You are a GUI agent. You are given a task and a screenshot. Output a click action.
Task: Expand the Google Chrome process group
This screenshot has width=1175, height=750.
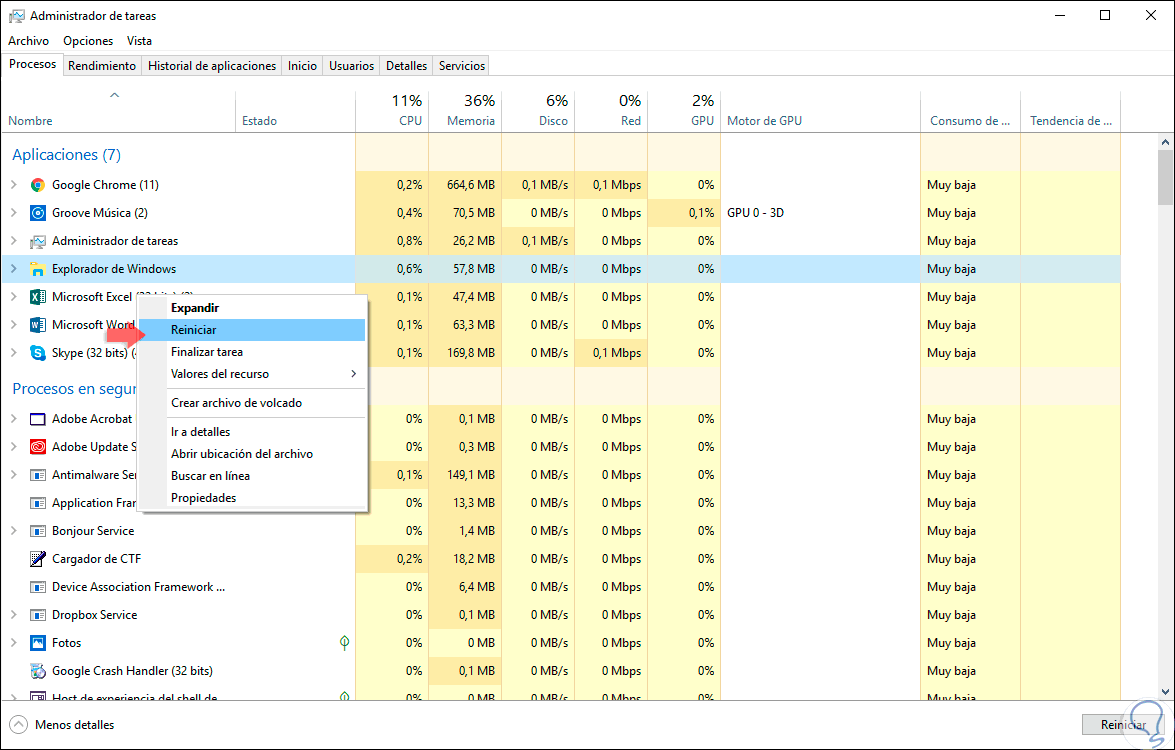pyautogui.click(x=13, y=185)
